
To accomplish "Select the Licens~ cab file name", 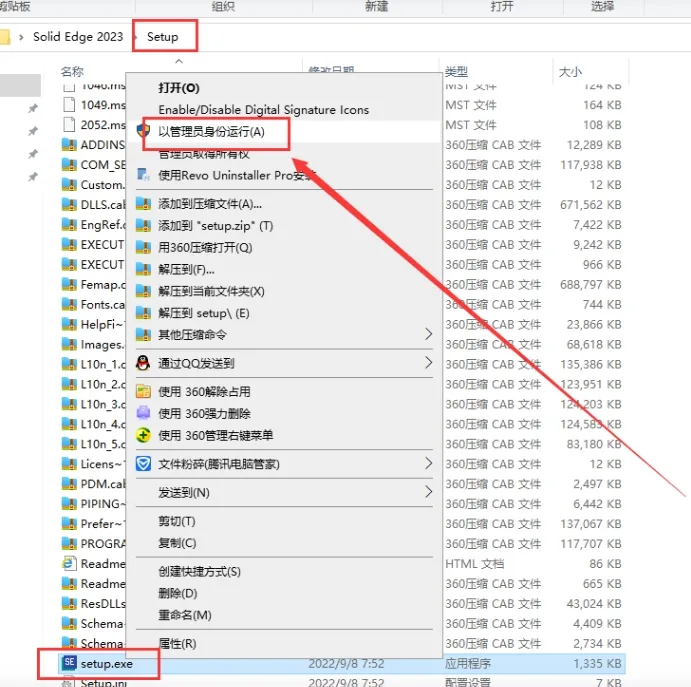I will click(x=103, y=464).
